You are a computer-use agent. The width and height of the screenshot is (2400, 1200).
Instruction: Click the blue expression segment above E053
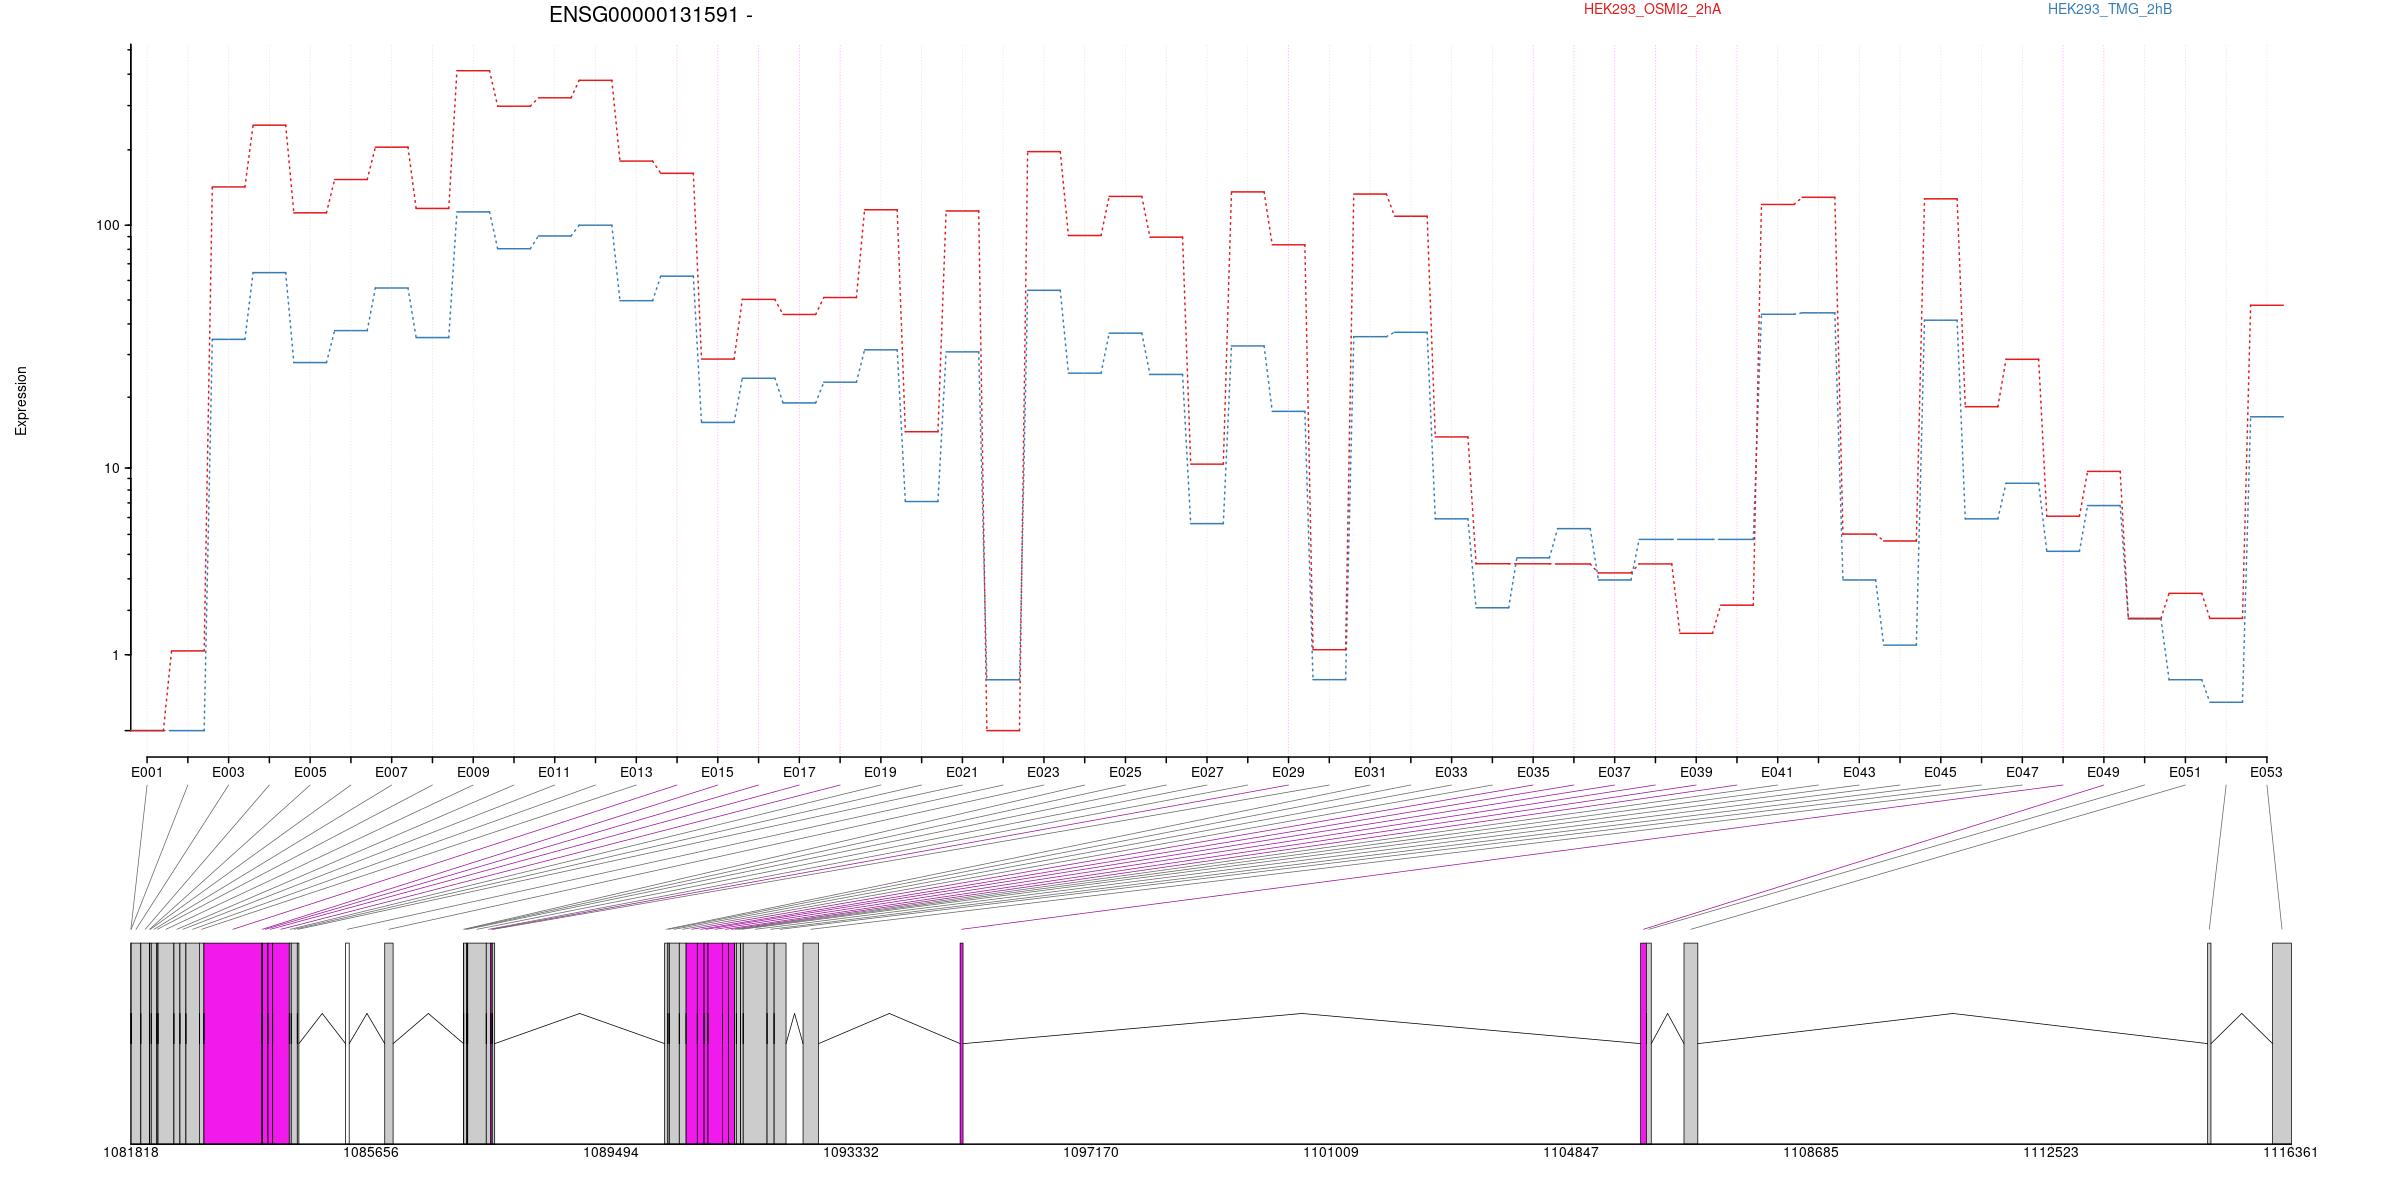point(2266,417)
